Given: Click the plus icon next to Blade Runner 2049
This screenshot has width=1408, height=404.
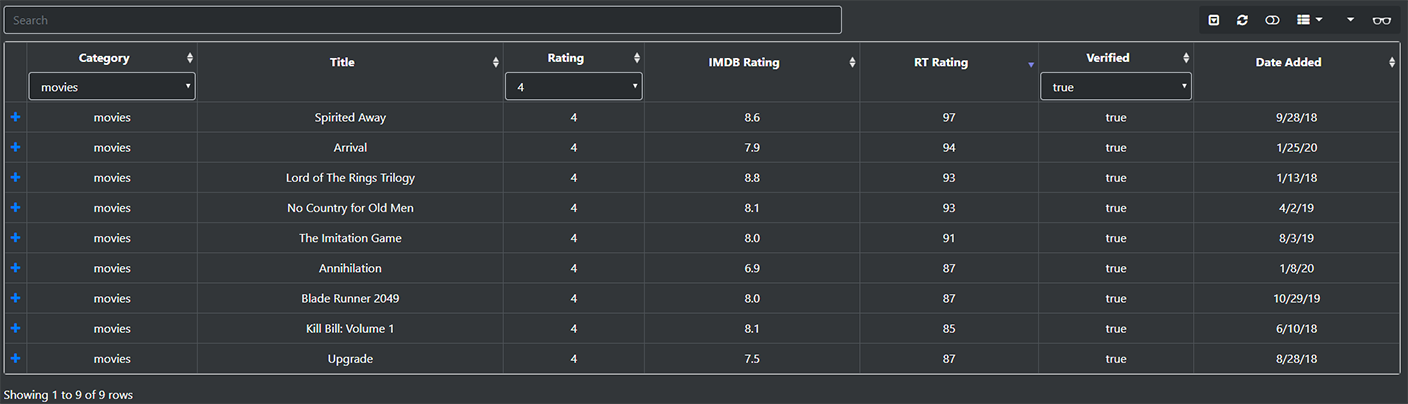Looking at the screenshot, I should (x=15, y=298).
